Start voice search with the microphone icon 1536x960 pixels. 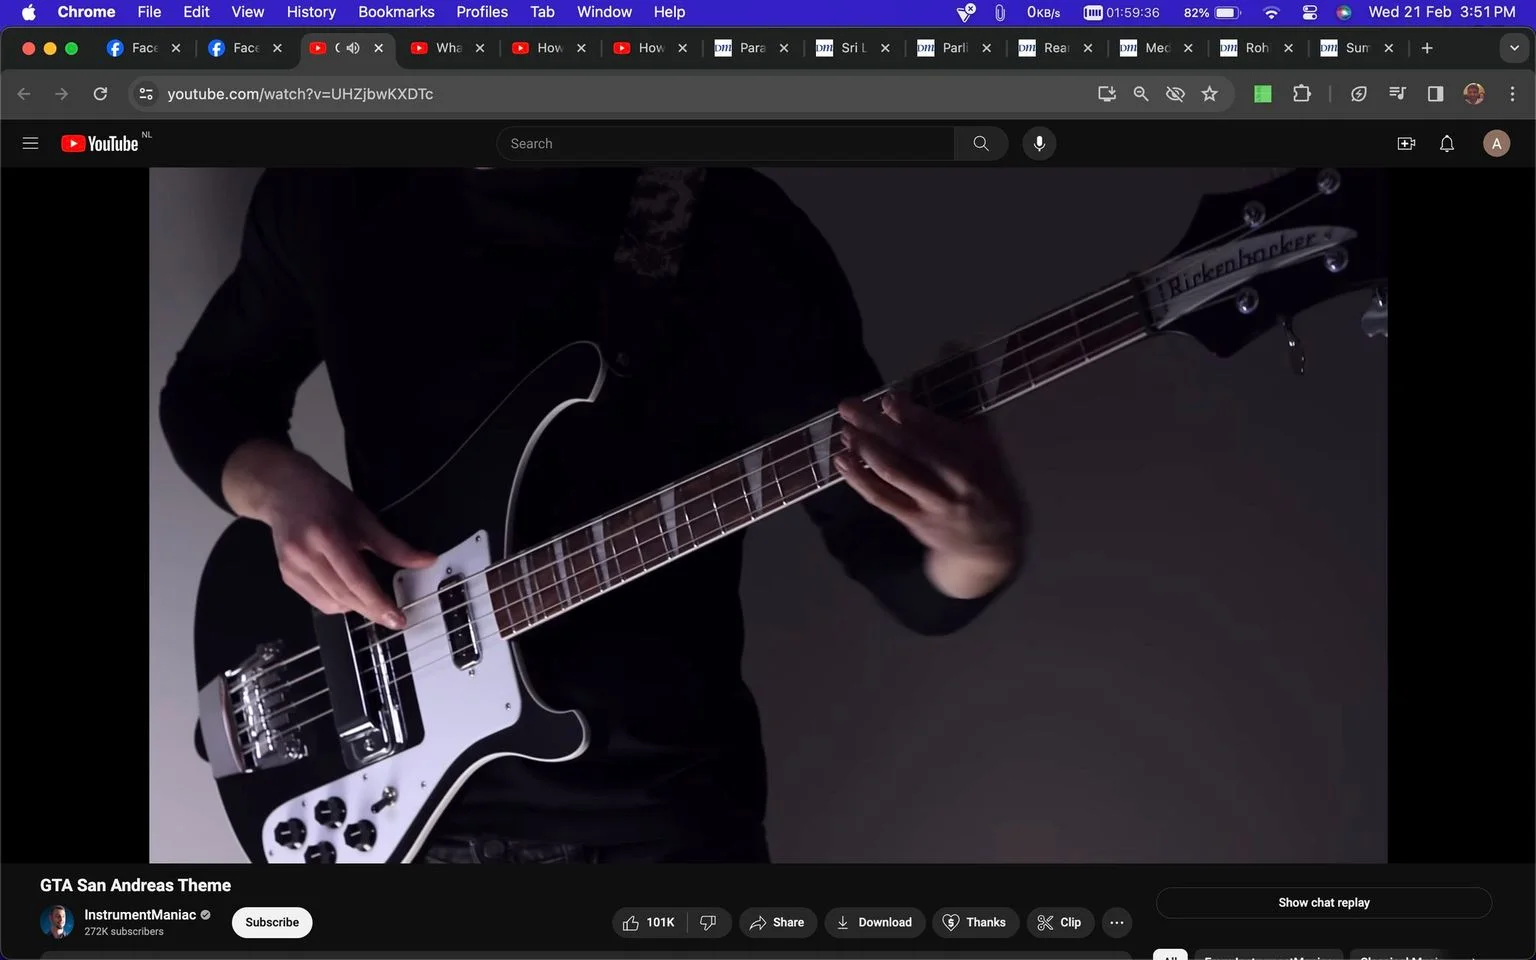pos(1039,143)
